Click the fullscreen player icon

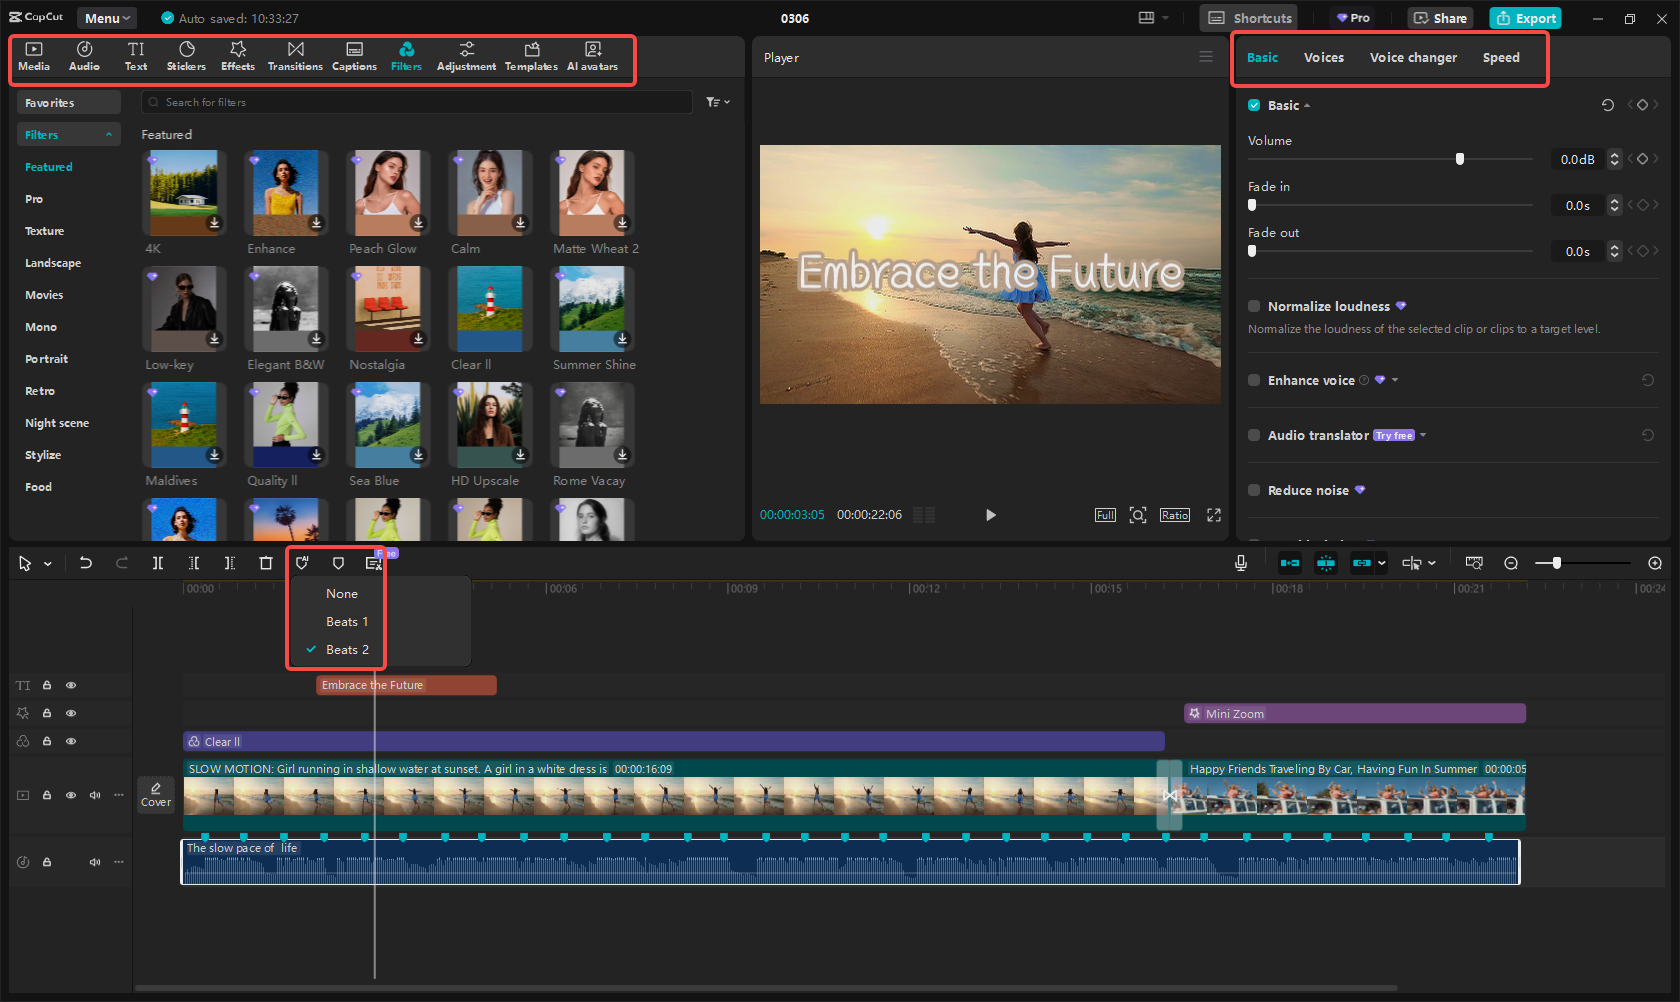click(1213, 515)
